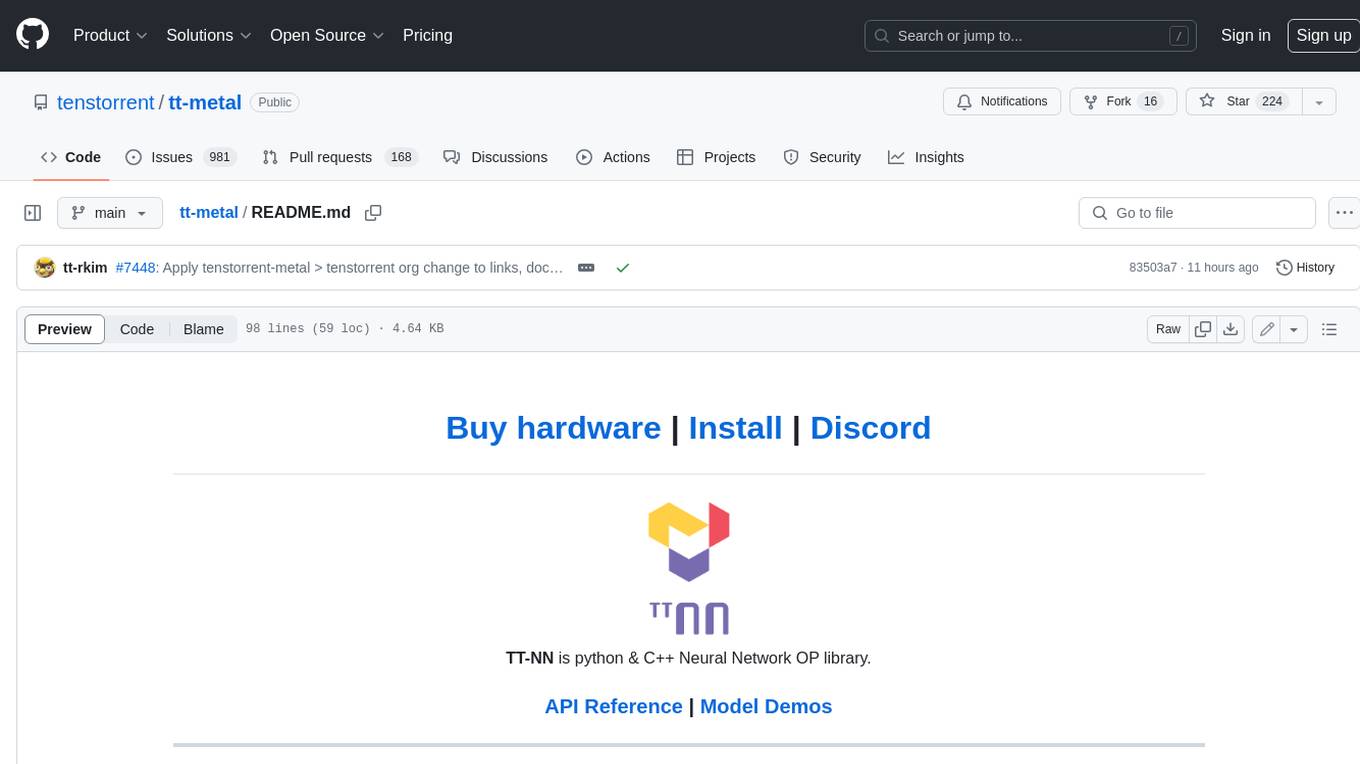1360x764 pixels.
Task: Download the raw file
Action: pos(1231,329)
